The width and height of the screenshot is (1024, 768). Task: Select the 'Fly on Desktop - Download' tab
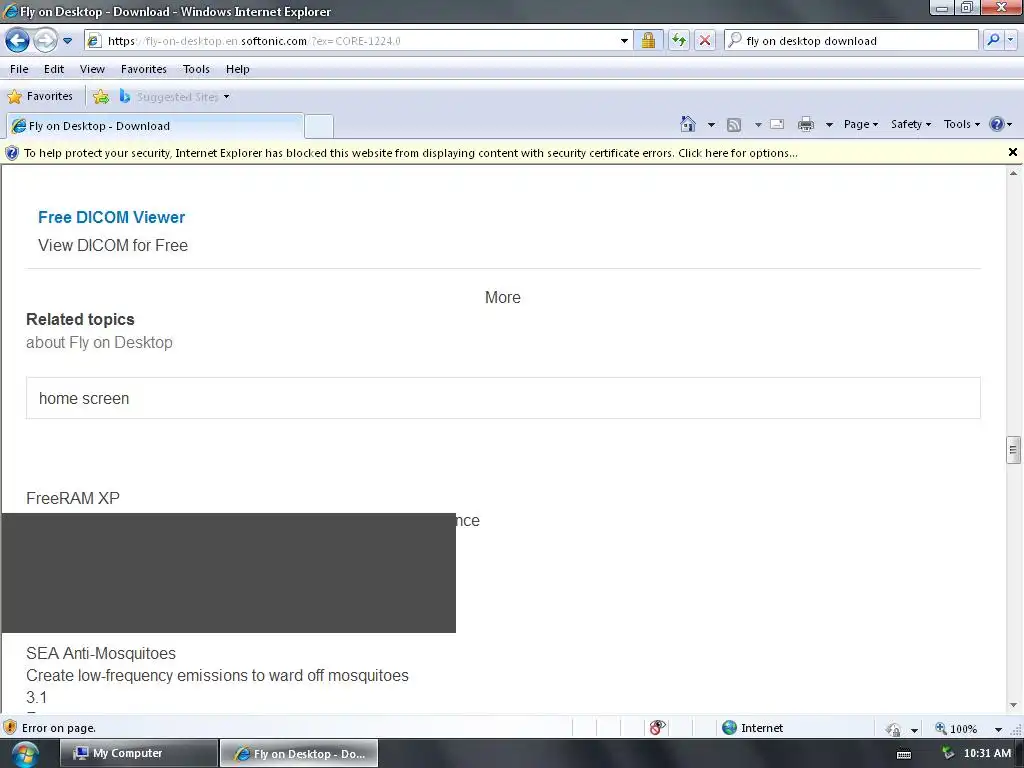pos(155,125)
